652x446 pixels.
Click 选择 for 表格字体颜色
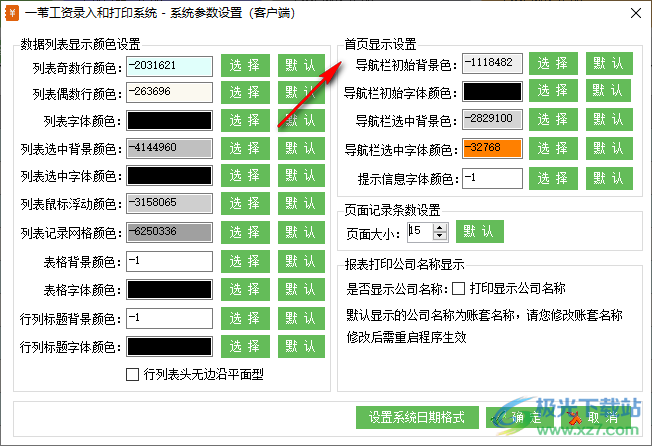[245, 289]
